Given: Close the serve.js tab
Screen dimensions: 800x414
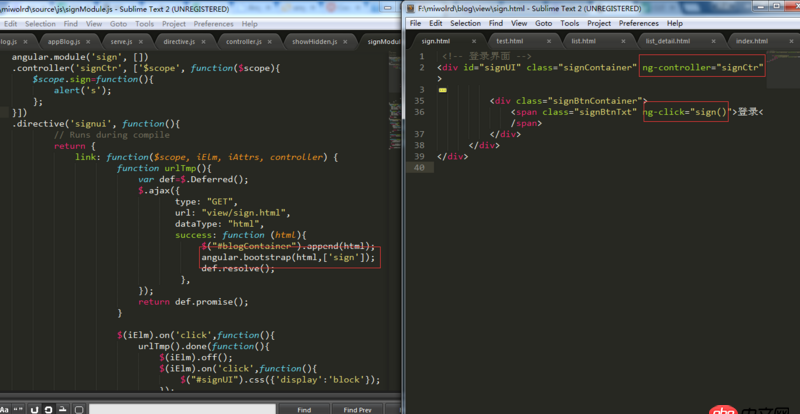Looking at the screenshot, I should coord(143,42).
